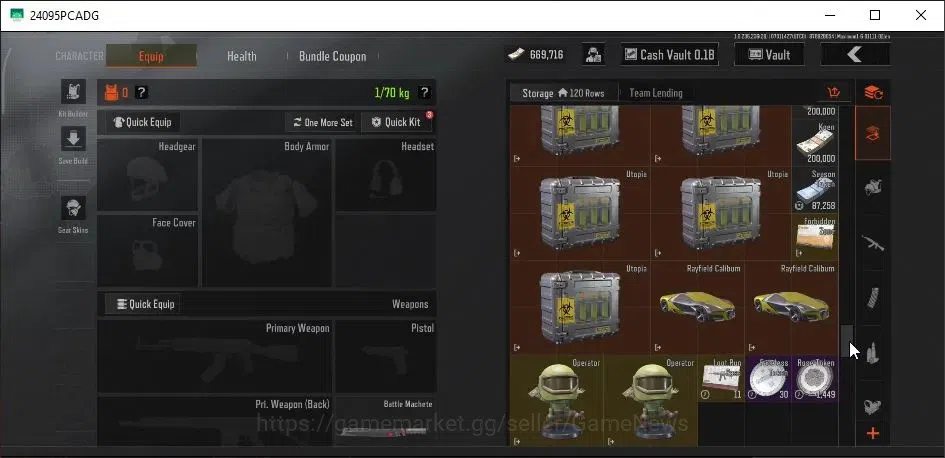
Task: Click the One More Set button
Action: click(322, 122)
